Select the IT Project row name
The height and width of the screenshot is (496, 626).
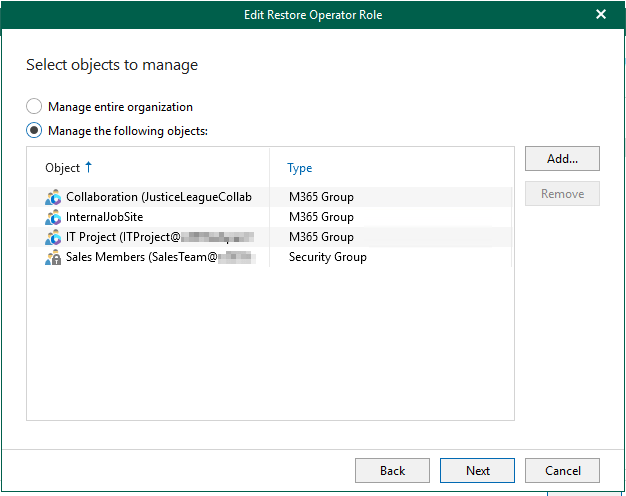[90, 237]
